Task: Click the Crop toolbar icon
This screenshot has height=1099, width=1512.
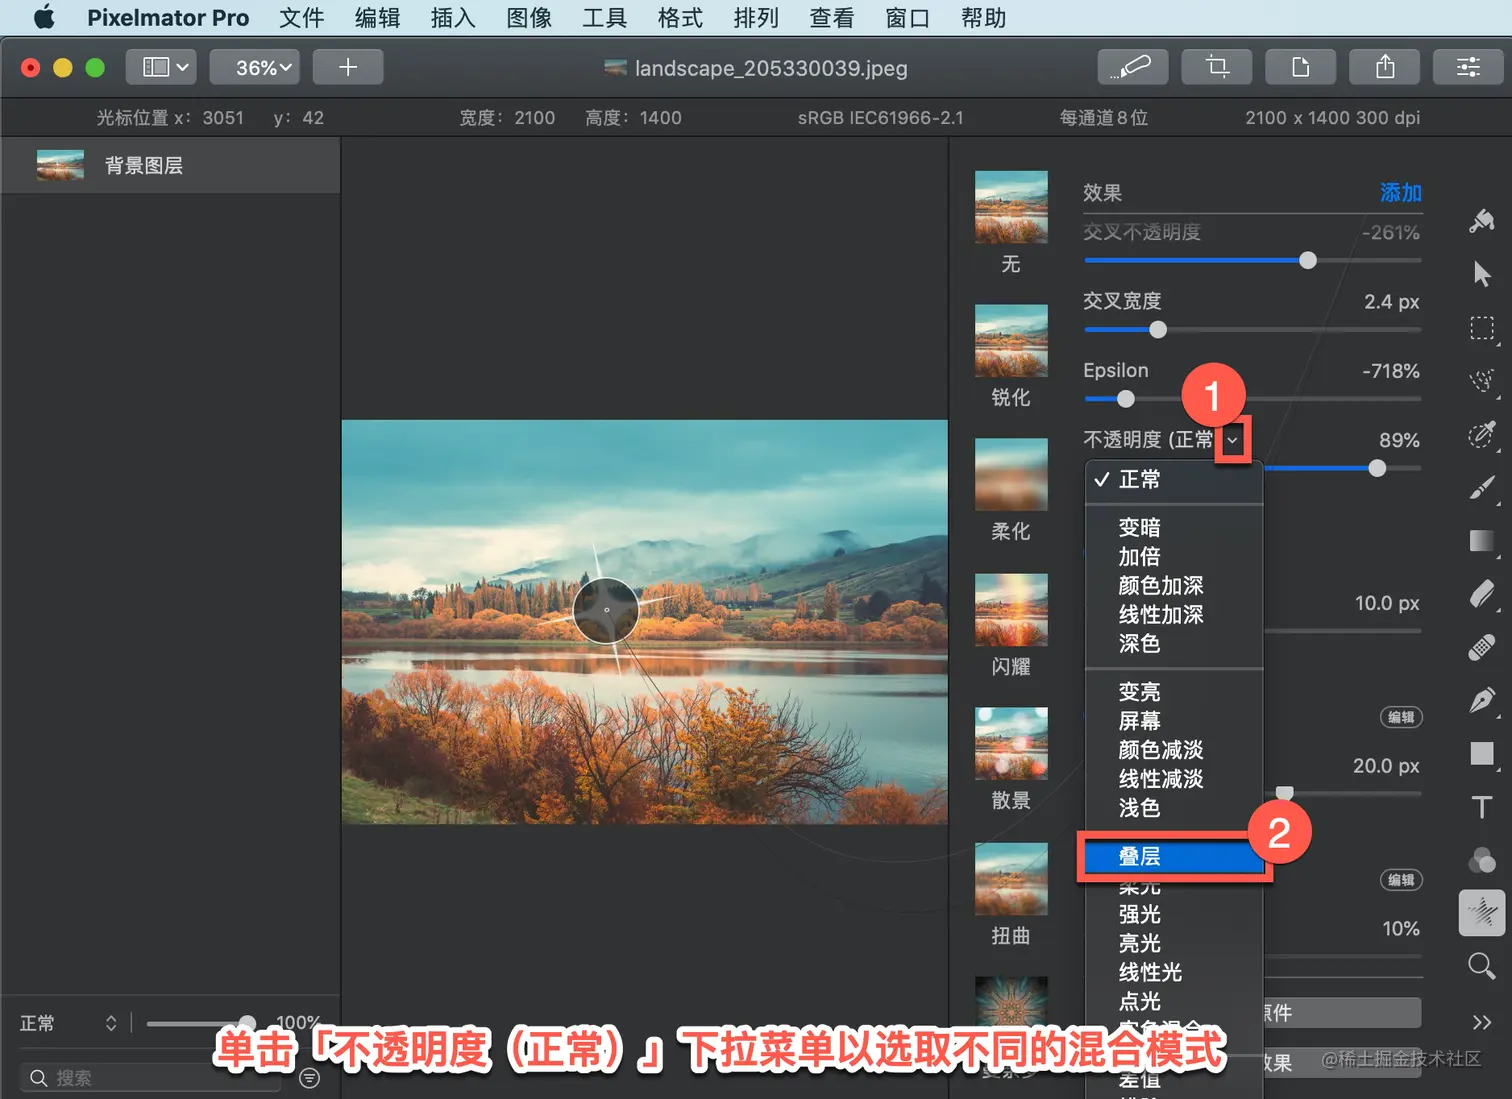Action: [x=1217, y=67]
